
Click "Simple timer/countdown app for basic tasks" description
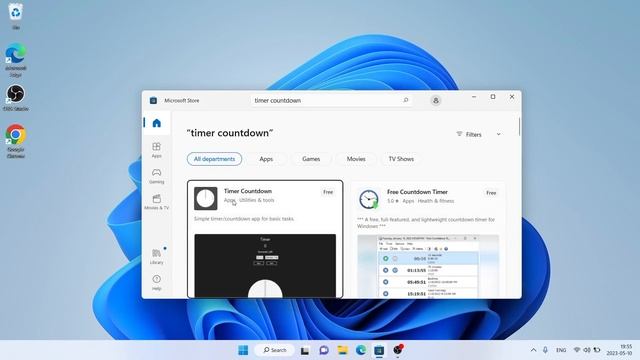[x=244, y=219]
